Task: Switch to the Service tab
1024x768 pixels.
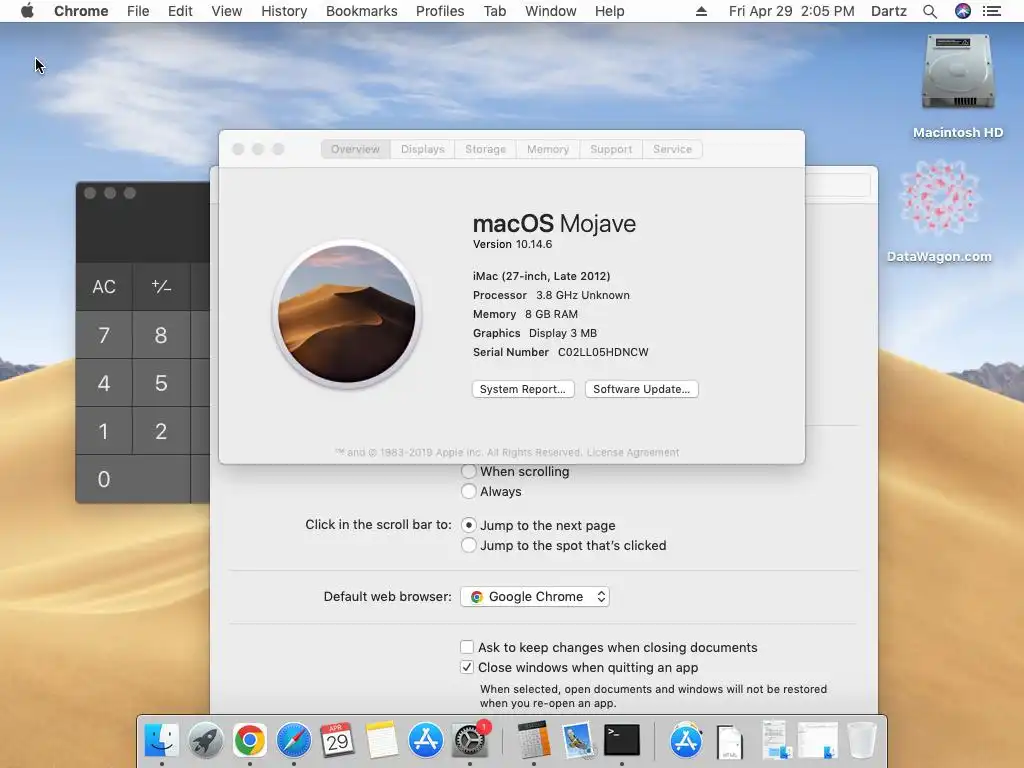Action: [x=672, y=149]
